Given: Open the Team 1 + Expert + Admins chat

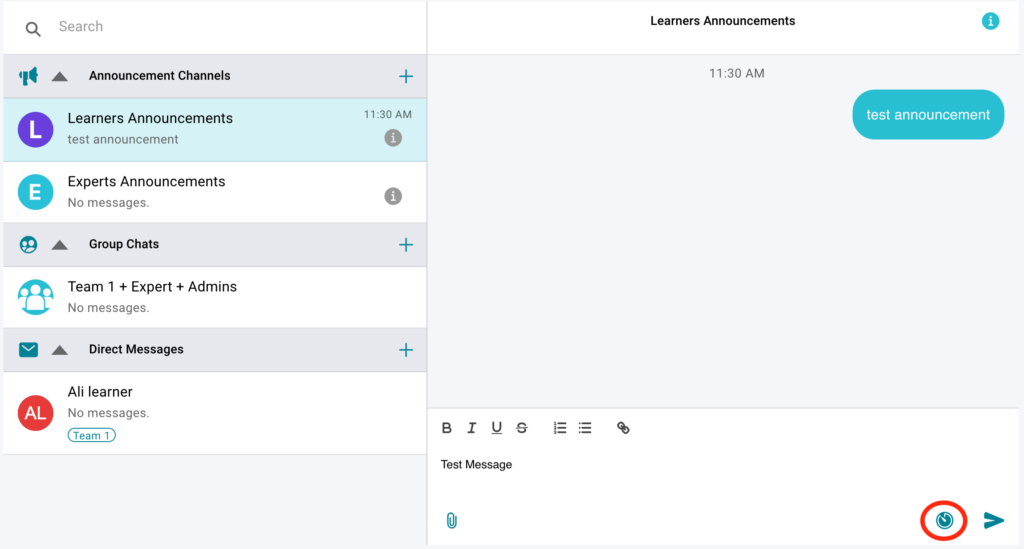Looking at the screenshot, I should coord(200,296).
